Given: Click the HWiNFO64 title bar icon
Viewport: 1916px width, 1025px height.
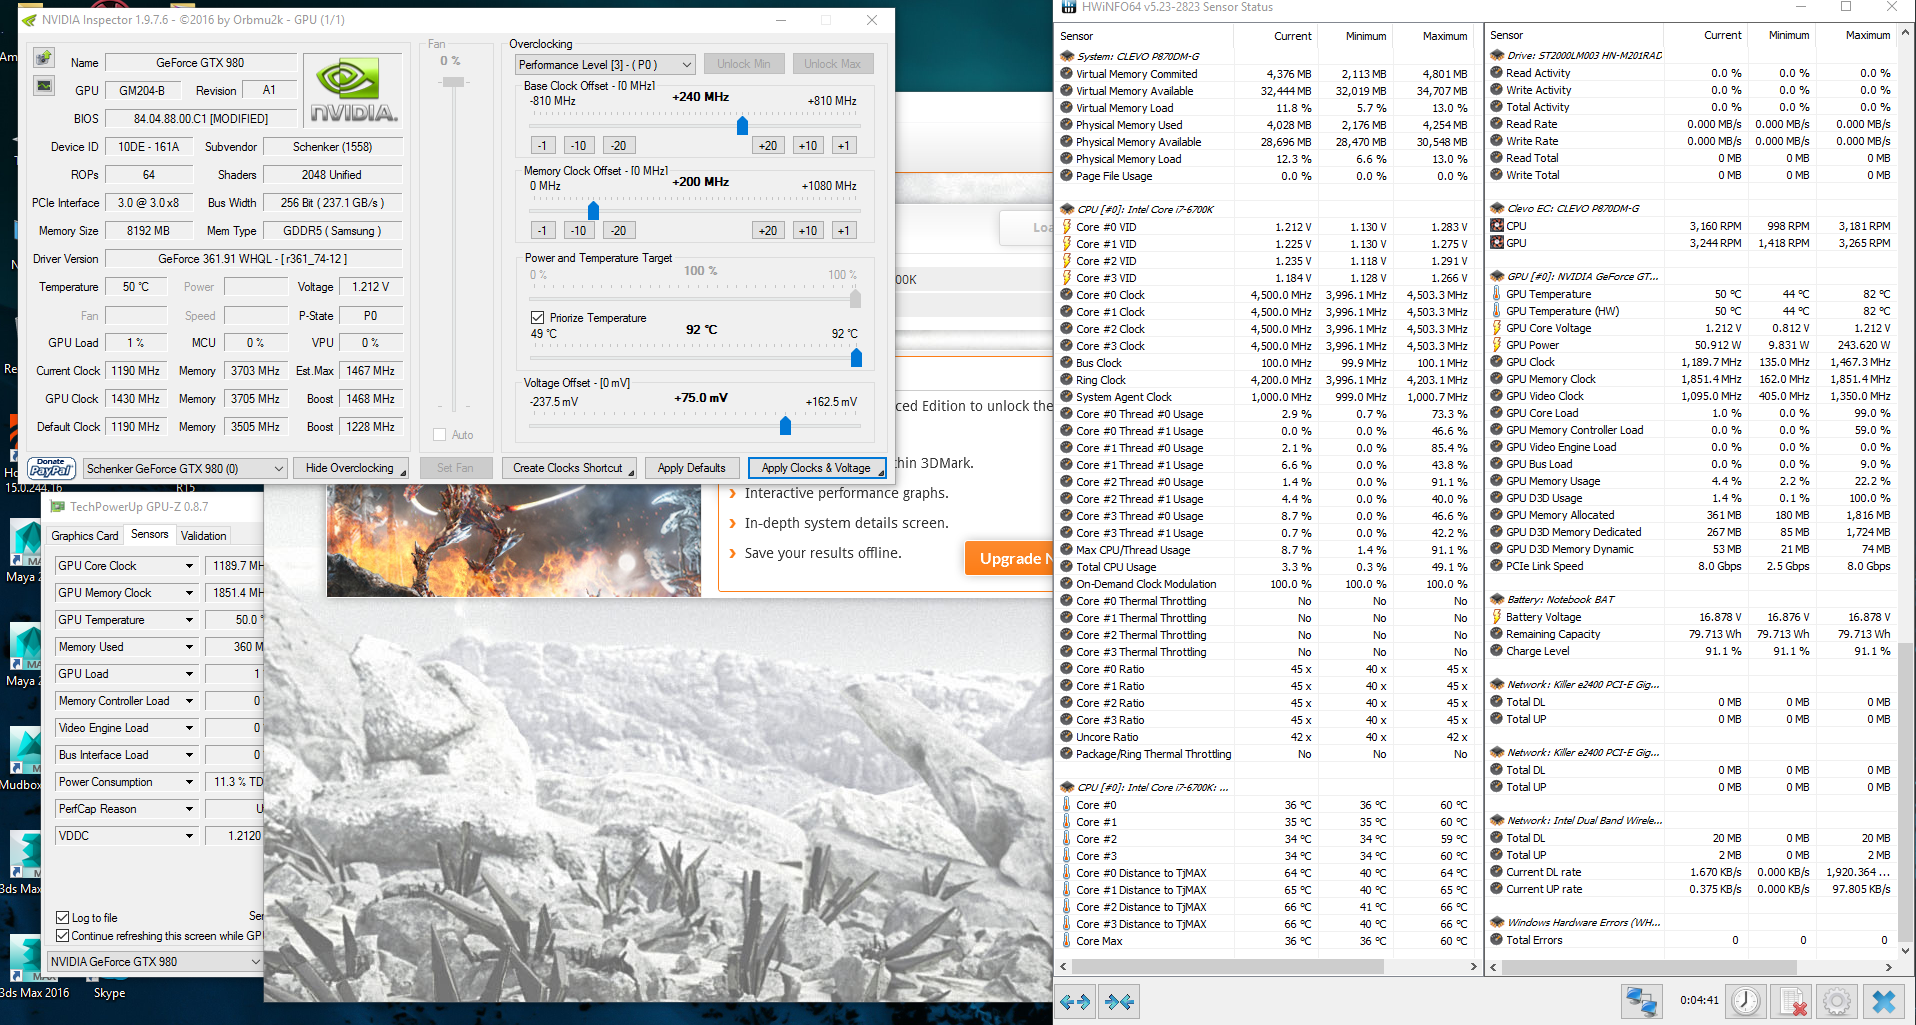Looking at the screenshot, I should tap(1068, 7).
